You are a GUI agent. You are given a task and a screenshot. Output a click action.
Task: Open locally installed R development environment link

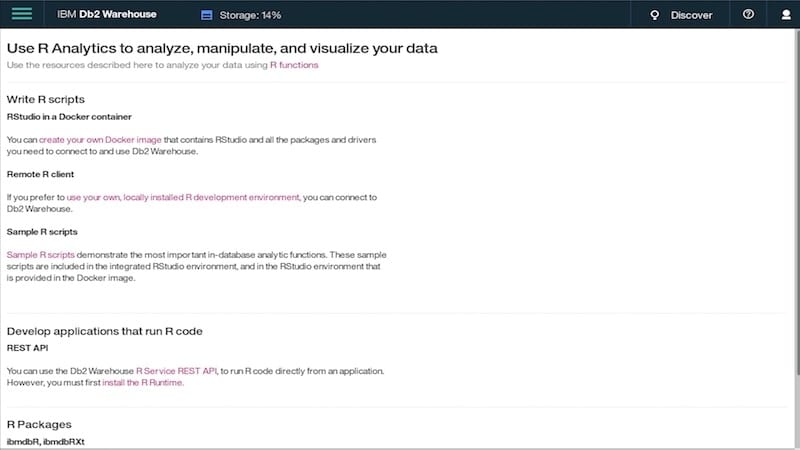(183, 197)
